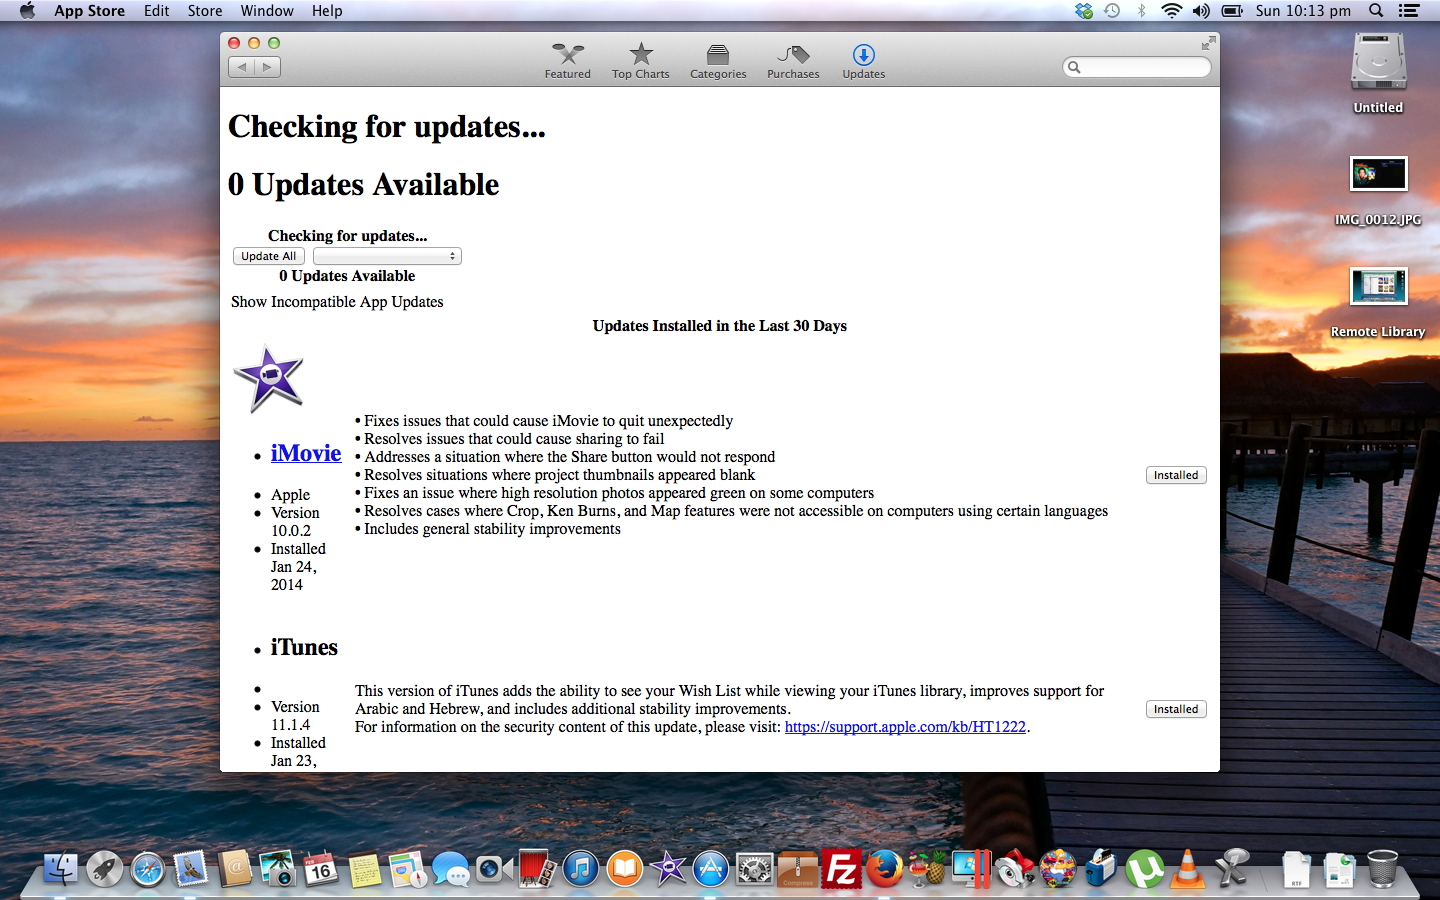Open the App Store menu
This screenshot has width=1440, height=900.
point(89,11)
